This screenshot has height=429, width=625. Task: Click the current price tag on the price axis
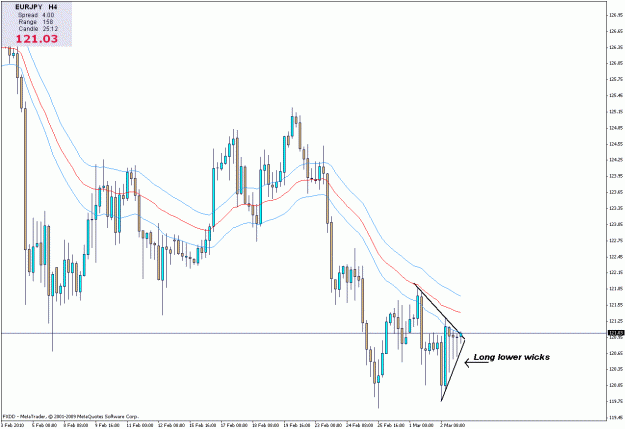pyautogui.click(x=616, y=333)
